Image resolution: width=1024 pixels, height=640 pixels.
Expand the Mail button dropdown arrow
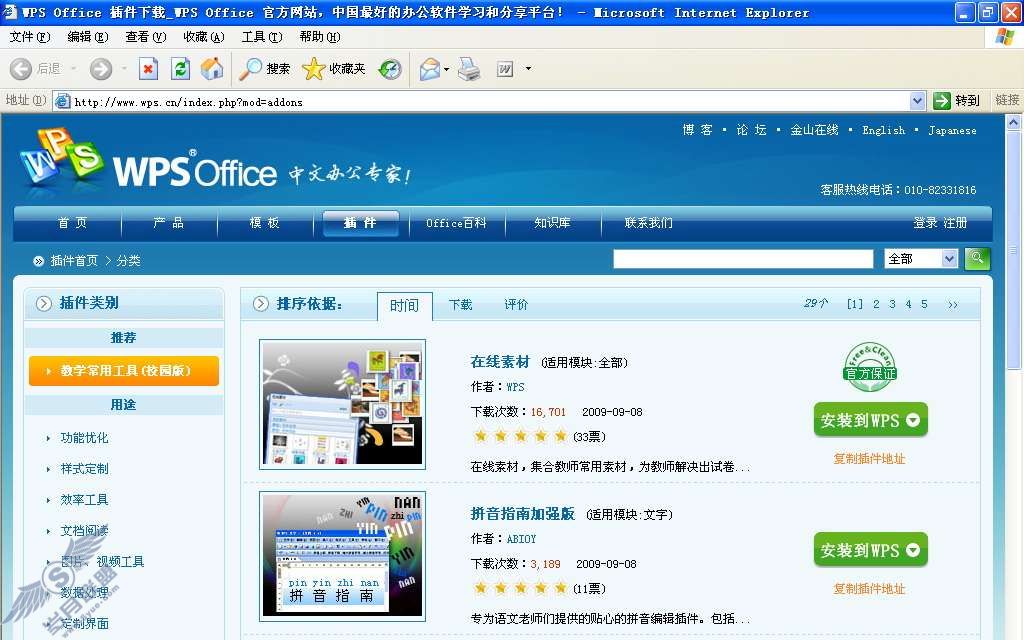click(x=447, y=69)
